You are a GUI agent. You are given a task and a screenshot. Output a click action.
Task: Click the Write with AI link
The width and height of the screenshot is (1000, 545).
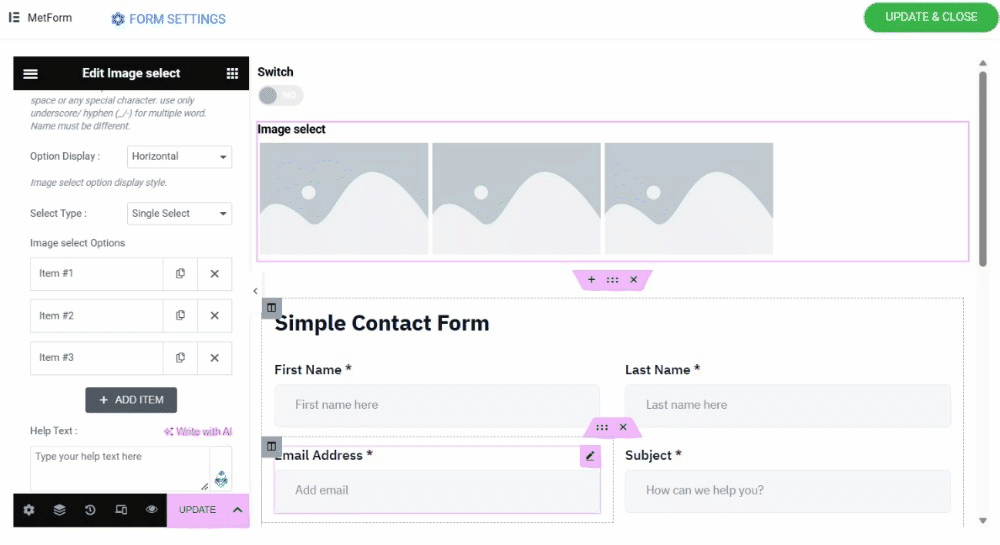[198, 432]
